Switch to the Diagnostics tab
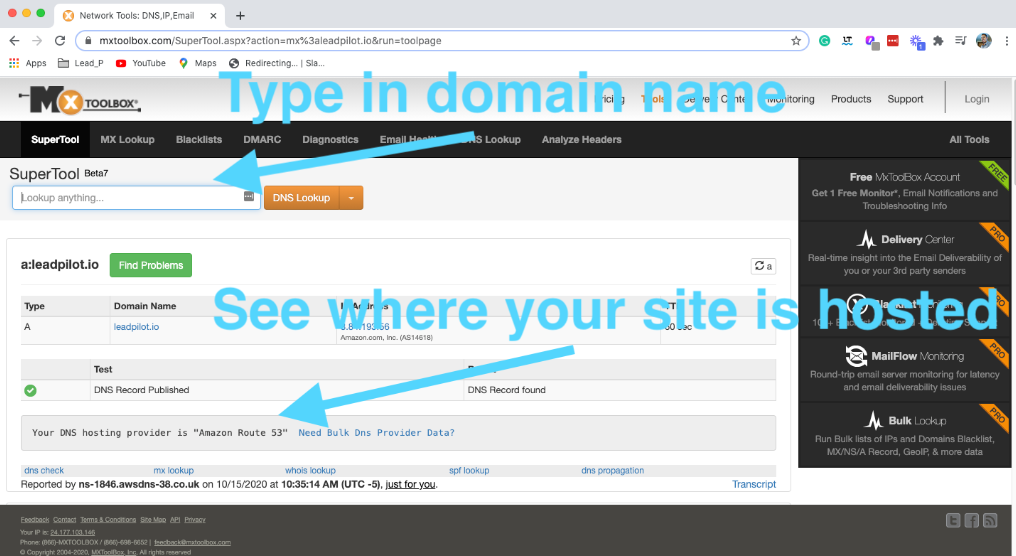Screen dimensions: 1016x556 coord(330,139)
